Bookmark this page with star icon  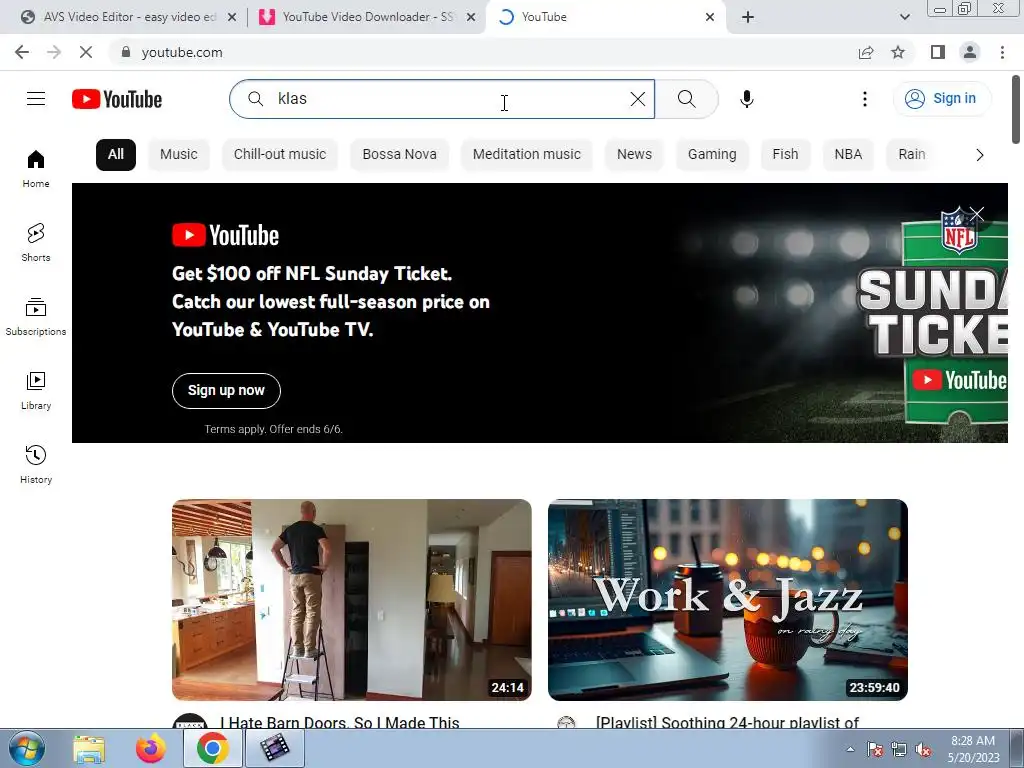[898, 52]
